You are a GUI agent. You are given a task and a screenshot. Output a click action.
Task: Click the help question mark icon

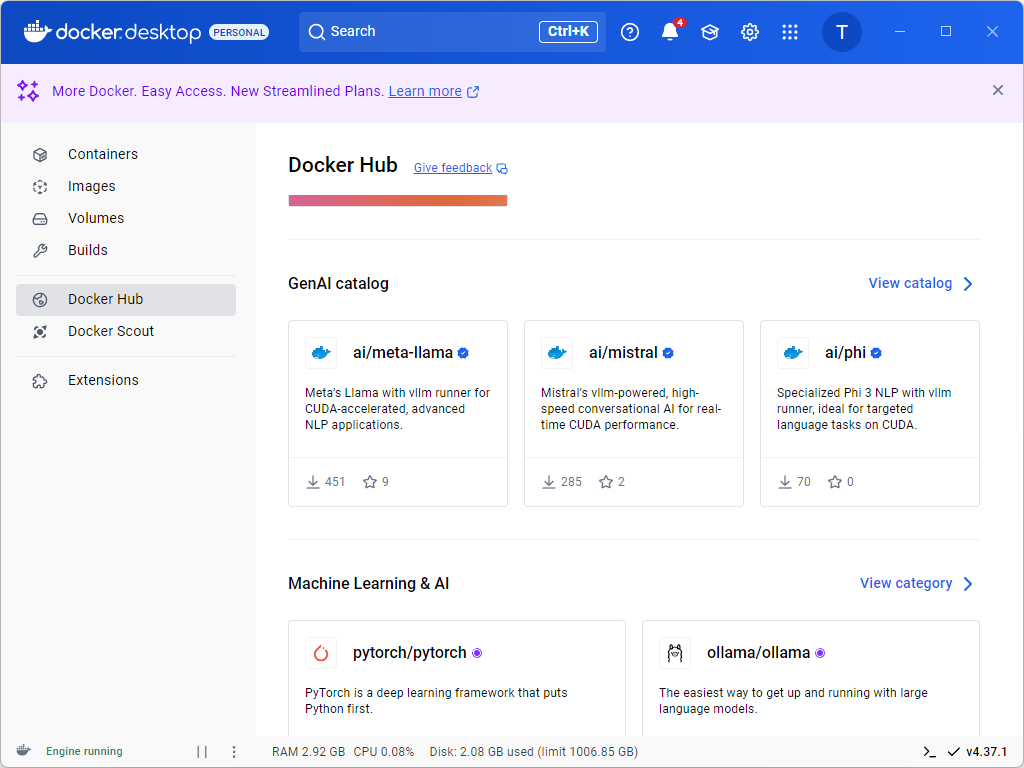click(x=629, y=31)
